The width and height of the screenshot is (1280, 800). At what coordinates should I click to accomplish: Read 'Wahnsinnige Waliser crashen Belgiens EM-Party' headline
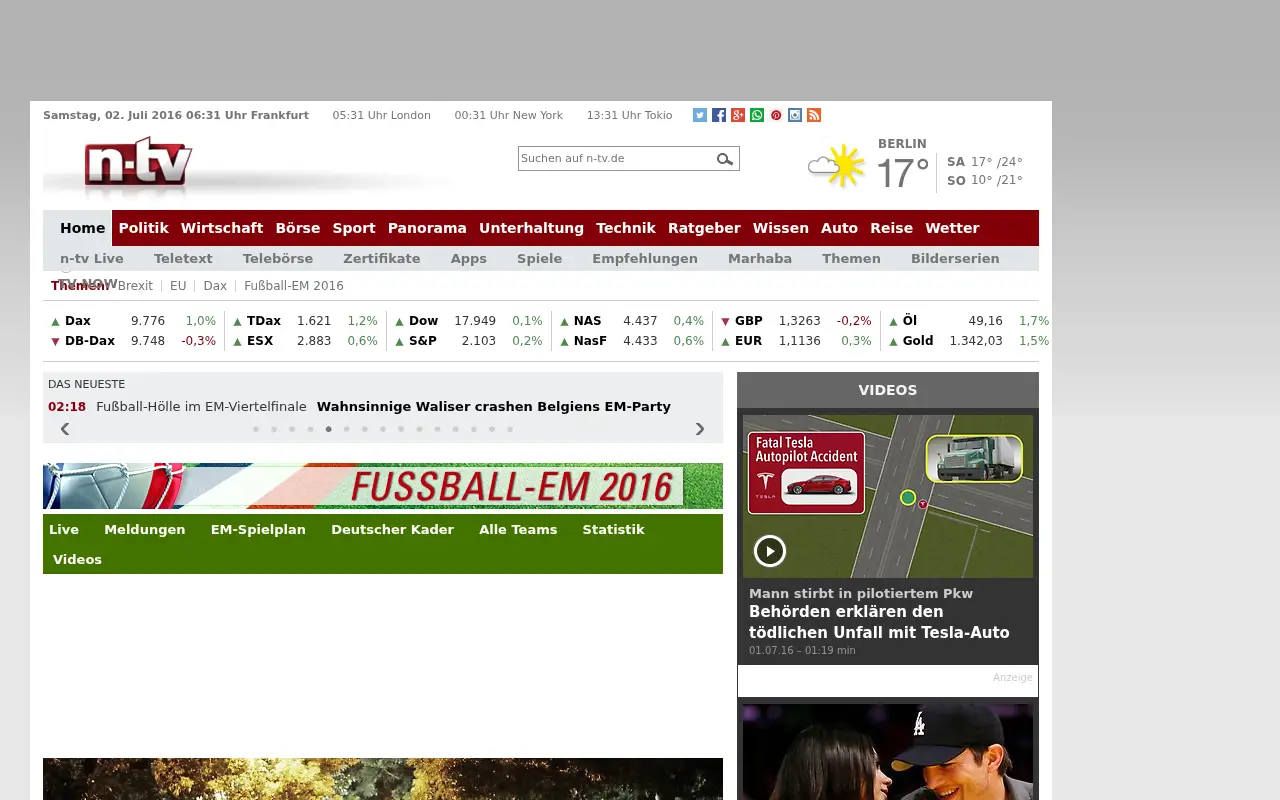[493, 407]
